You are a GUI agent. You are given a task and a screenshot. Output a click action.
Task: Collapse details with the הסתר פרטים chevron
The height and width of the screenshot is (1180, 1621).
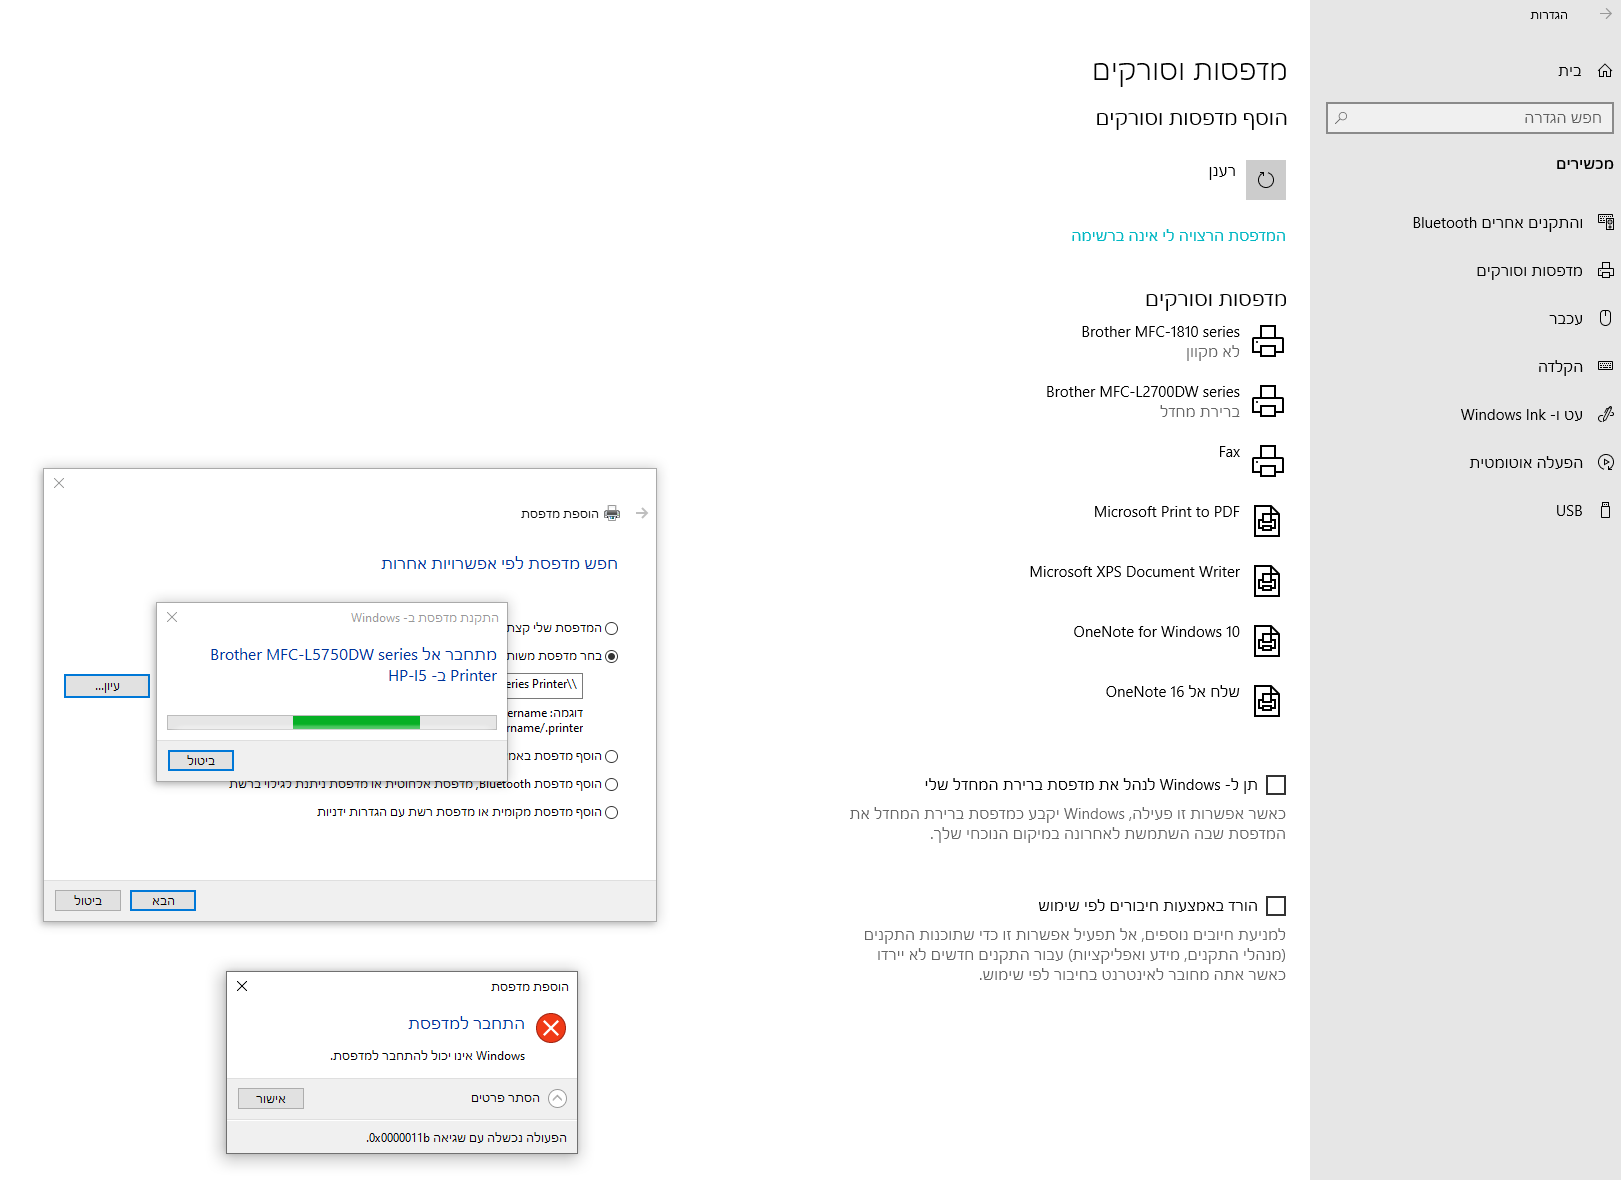coord(558,1098)
